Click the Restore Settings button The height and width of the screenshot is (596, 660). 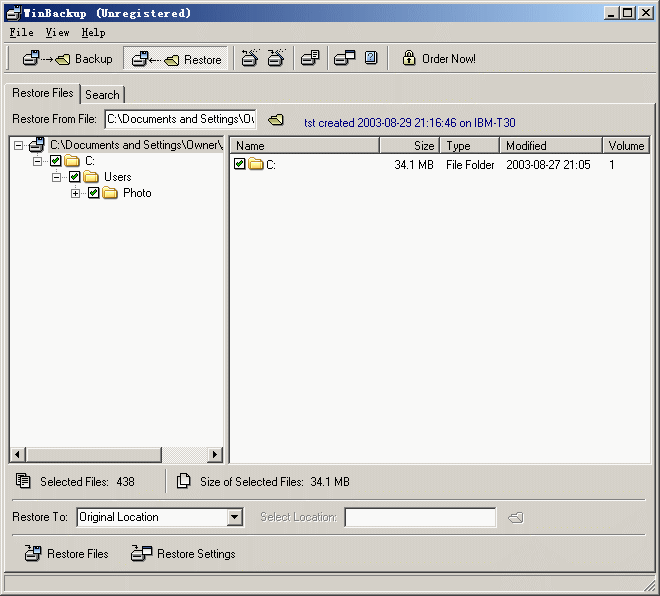pos(184,554)
